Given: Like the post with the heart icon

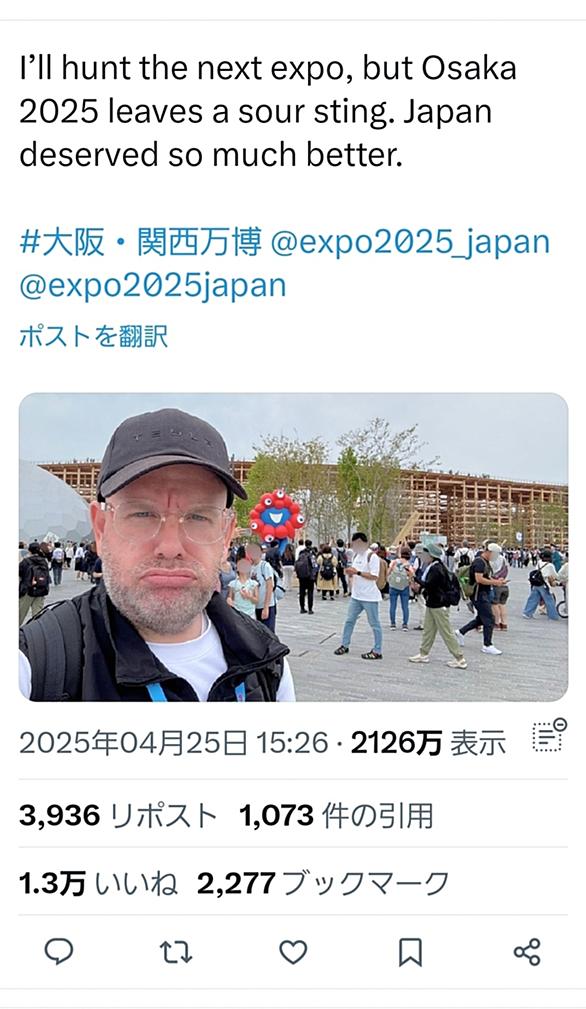Looking at the screenshot, I should pos(293,952).
